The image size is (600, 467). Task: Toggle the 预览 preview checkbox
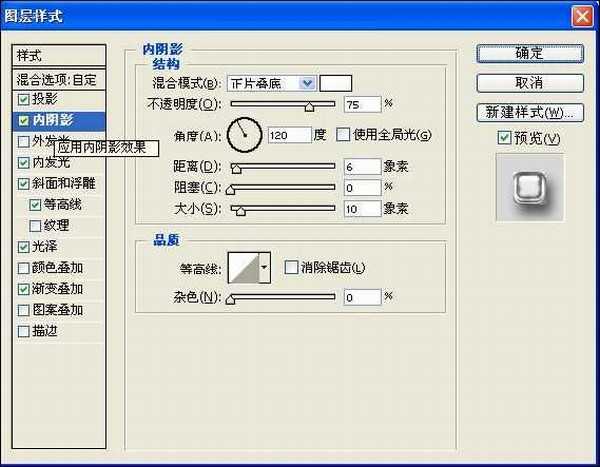(x=504, y=137)
